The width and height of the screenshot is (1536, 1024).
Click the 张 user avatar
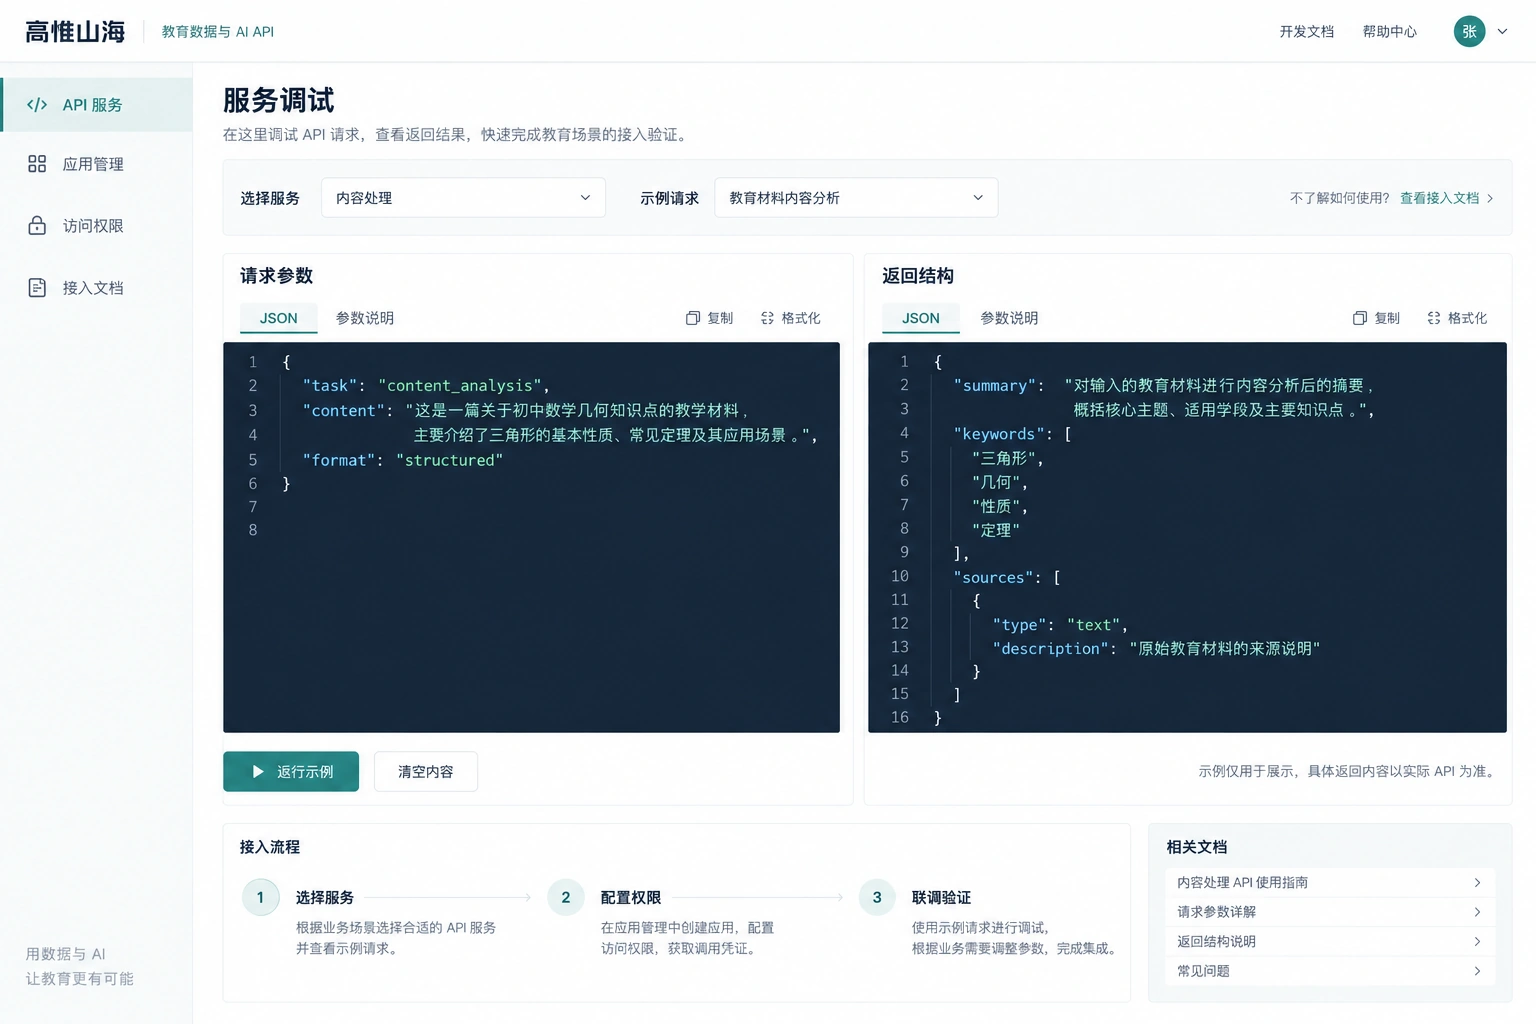click(x=1469, y=31)
